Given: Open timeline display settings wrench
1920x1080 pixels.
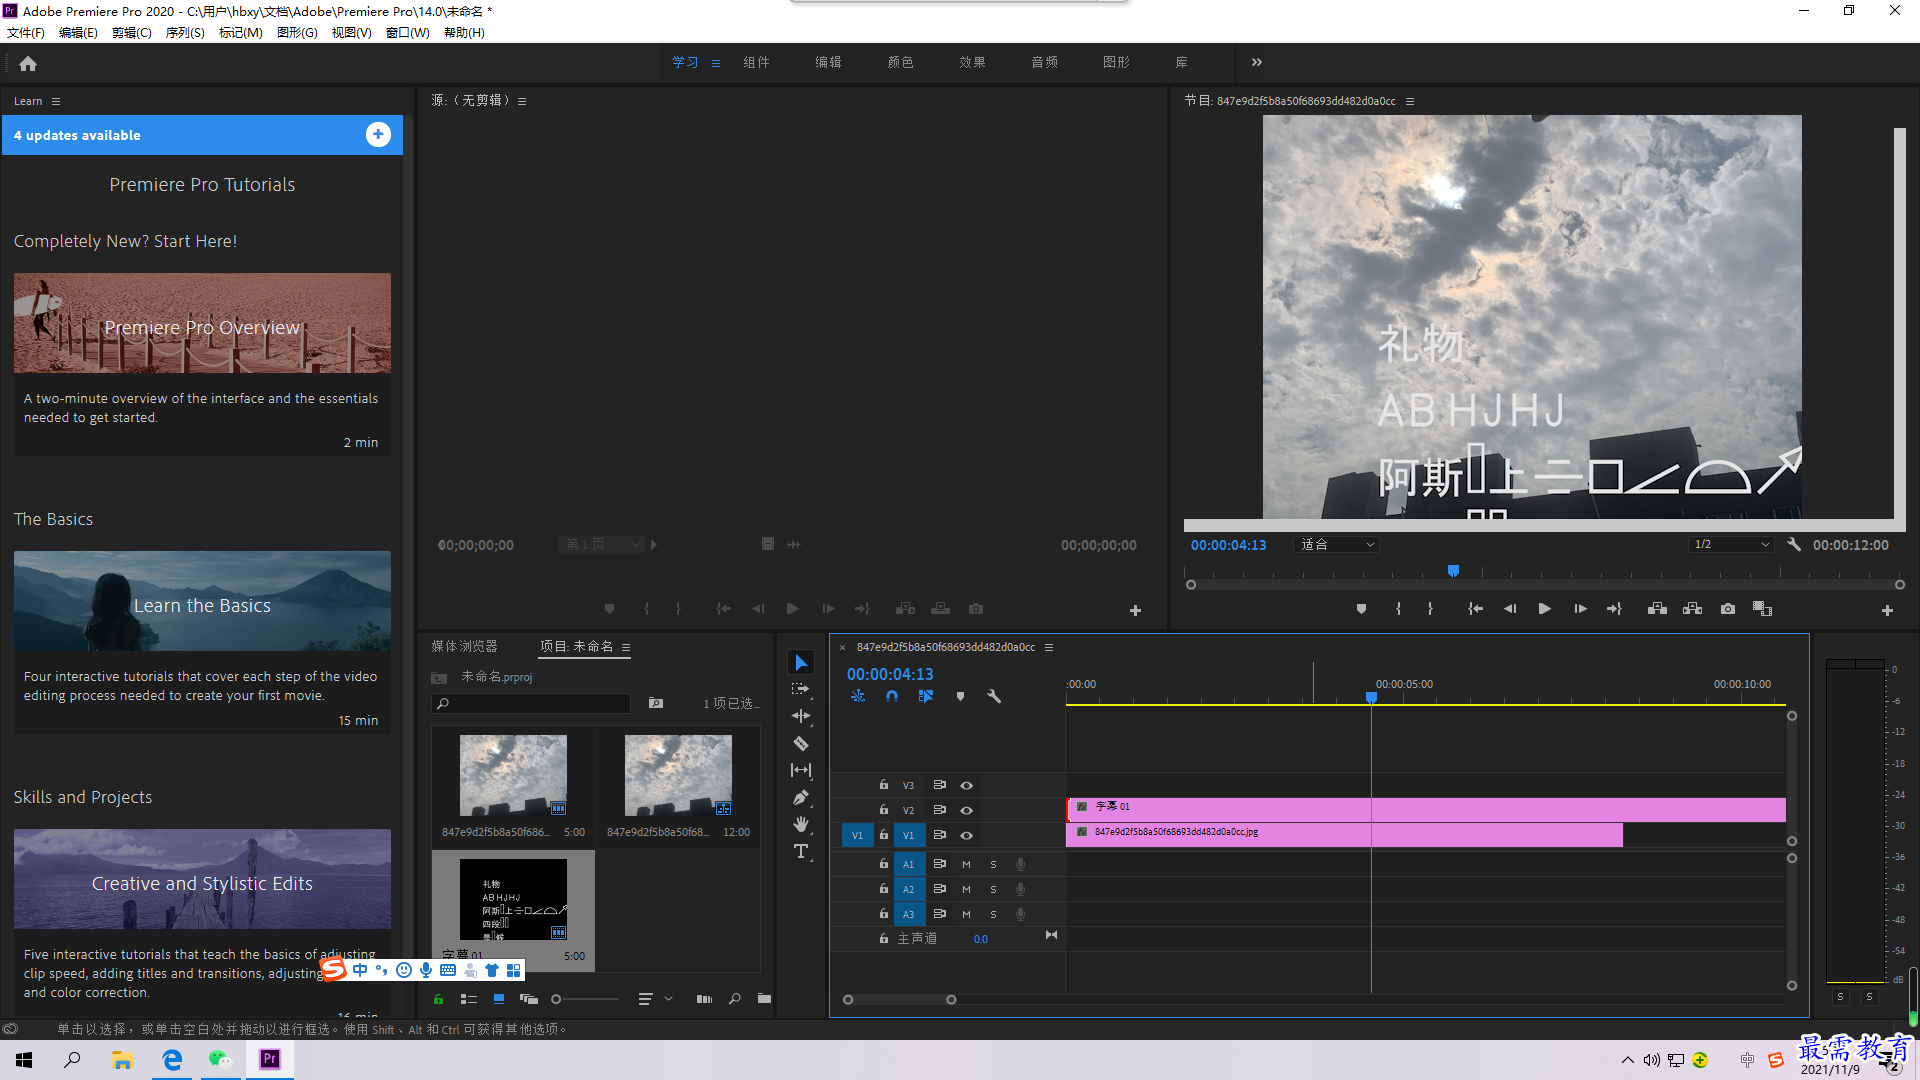Looking at the screenshot, I should click(994, 696).
